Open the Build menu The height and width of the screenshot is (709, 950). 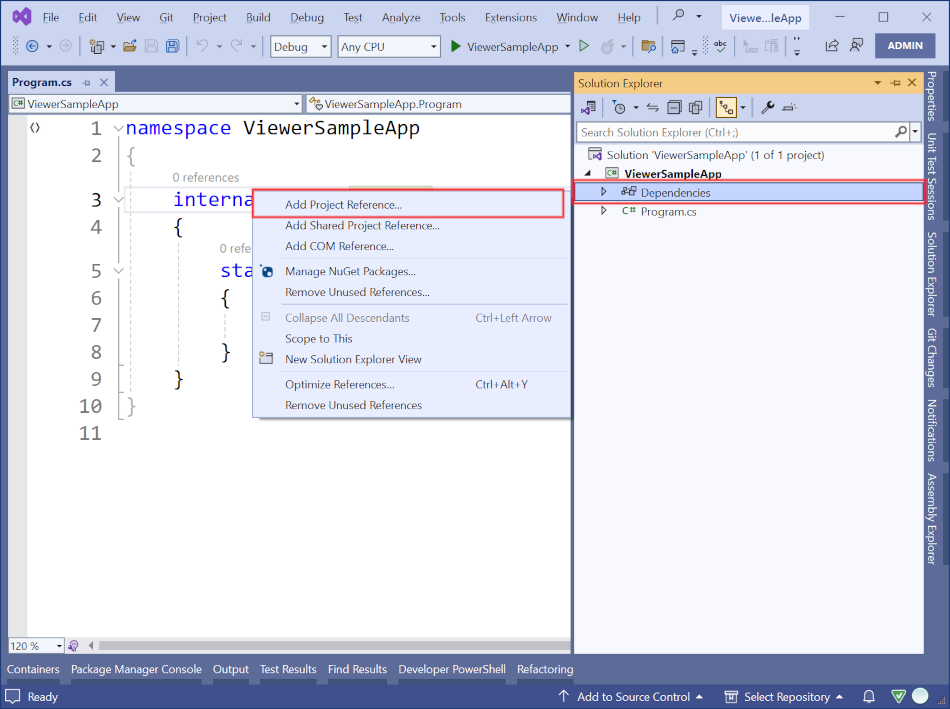[258, 17]
